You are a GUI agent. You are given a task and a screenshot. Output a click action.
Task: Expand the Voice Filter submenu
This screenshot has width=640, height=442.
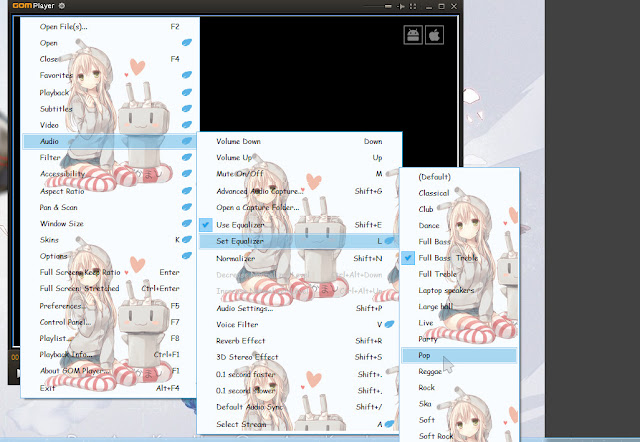click(x=389, y=324)
